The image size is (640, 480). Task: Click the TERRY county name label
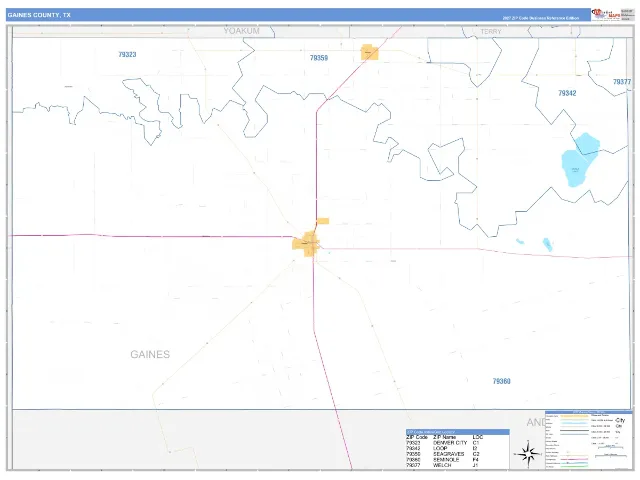coord(491,31)
